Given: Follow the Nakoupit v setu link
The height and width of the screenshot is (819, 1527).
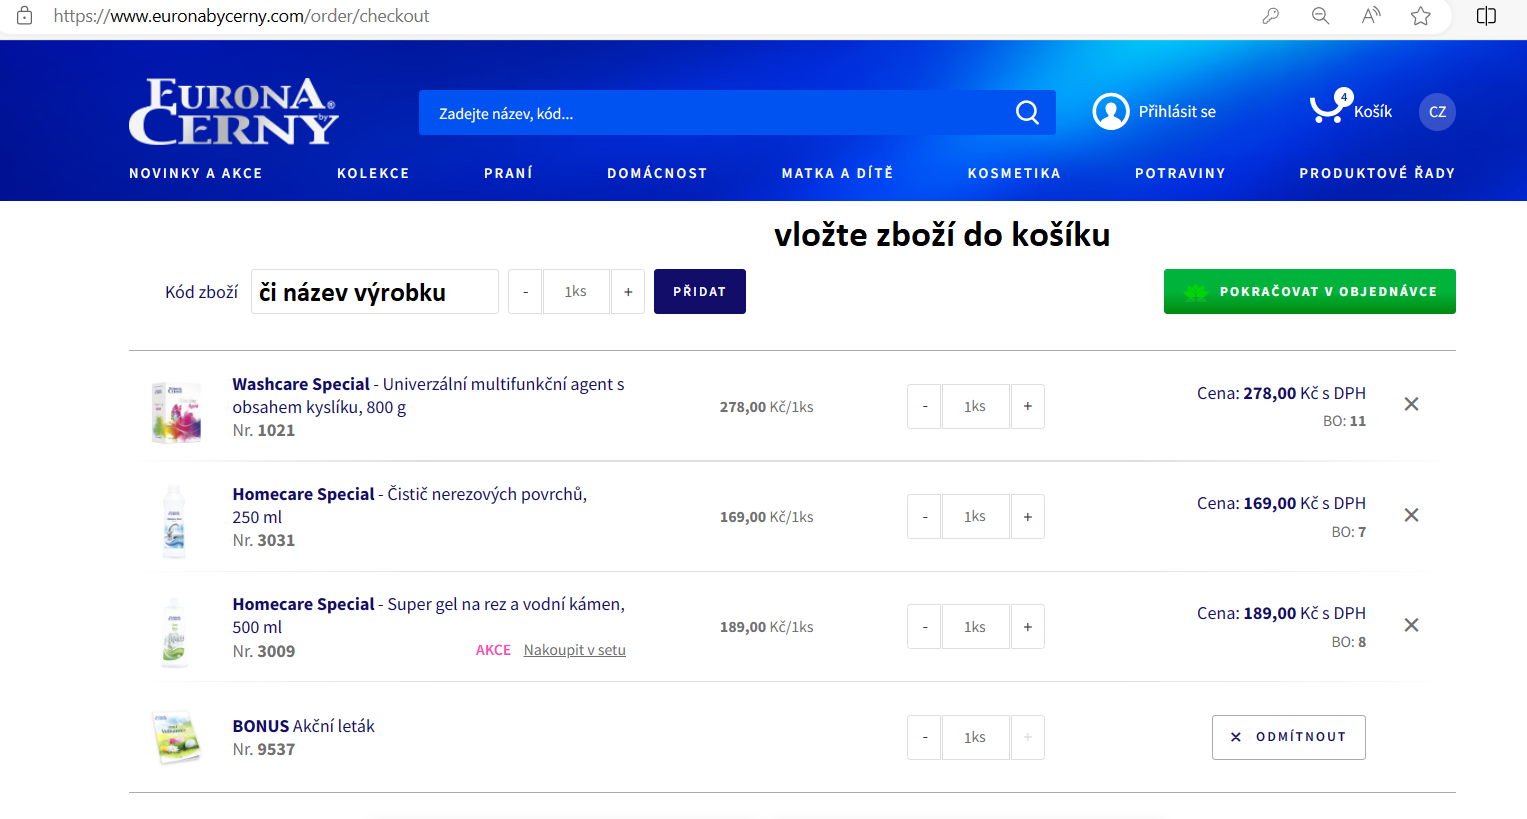Looking at the screenshot, I should point(574,650).
